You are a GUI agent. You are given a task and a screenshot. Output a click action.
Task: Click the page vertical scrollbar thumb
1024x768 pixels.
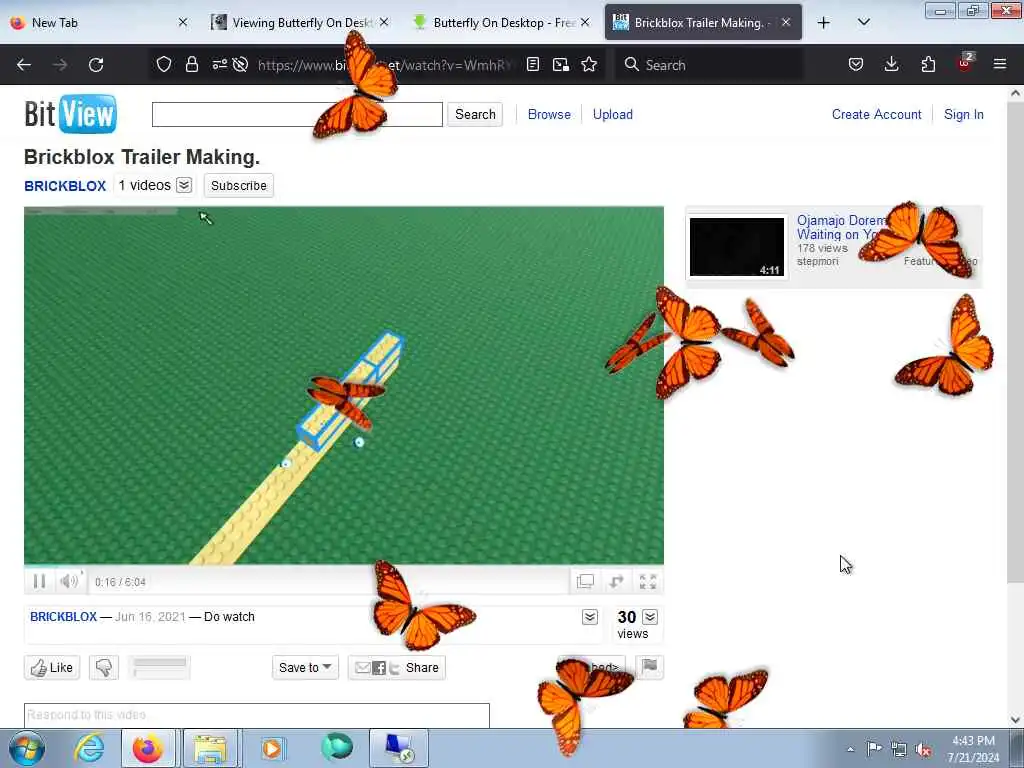coord(1015,340)
